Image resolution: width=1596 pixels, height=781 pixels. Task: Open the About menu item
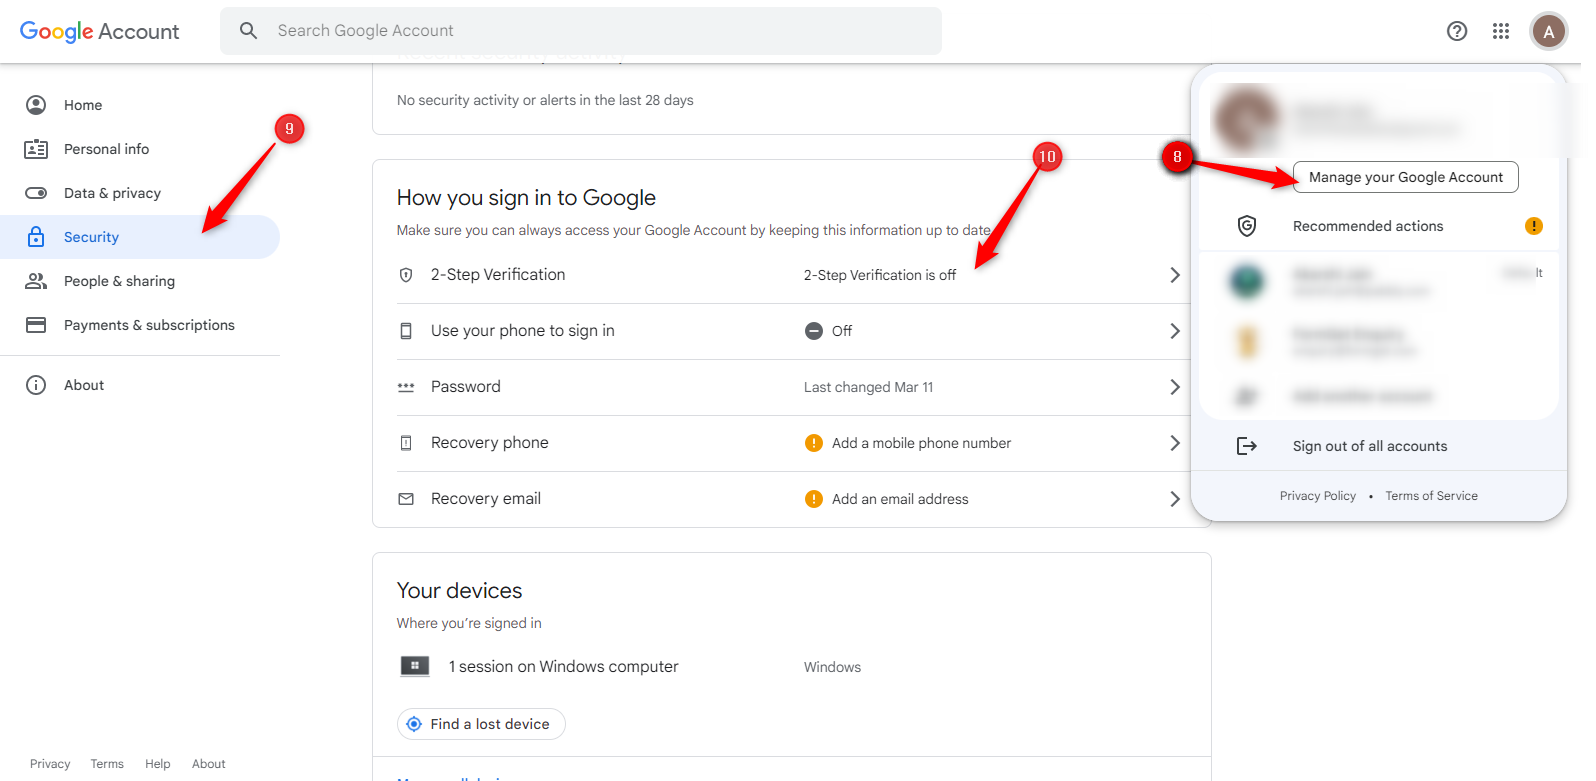[x=140, y=385]
